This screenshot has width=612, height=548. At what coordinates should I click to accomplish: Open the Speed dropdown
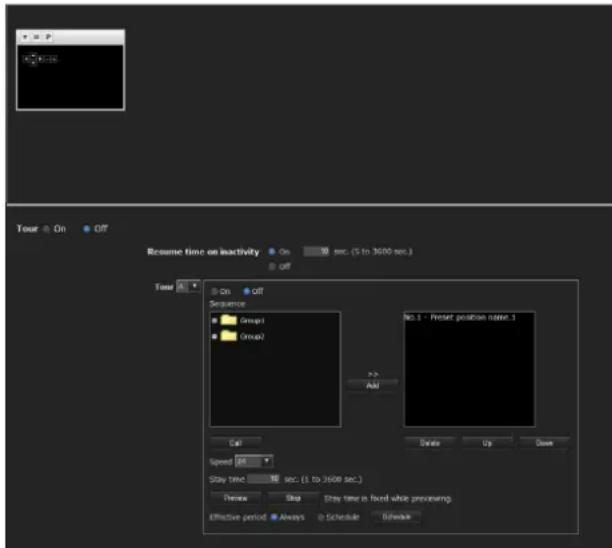click(x=254, y=461)
